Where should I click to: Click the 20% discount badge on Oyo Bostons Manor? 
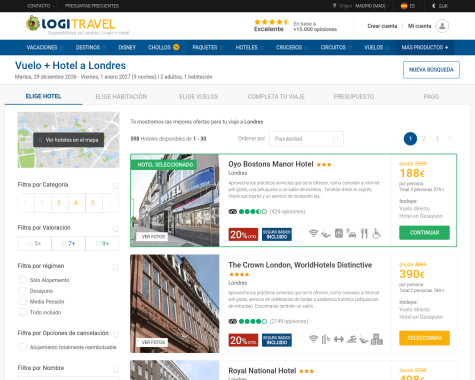point(243,234)
